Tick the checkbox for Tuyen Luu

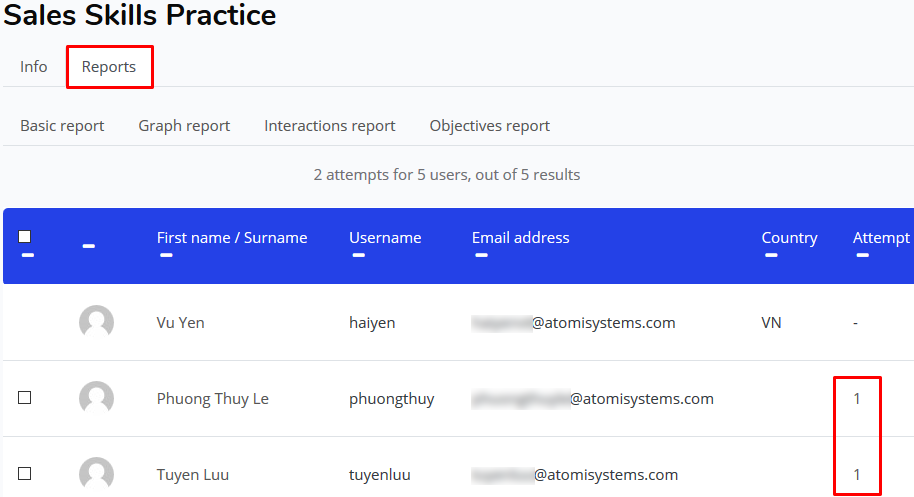click(24, 473)
